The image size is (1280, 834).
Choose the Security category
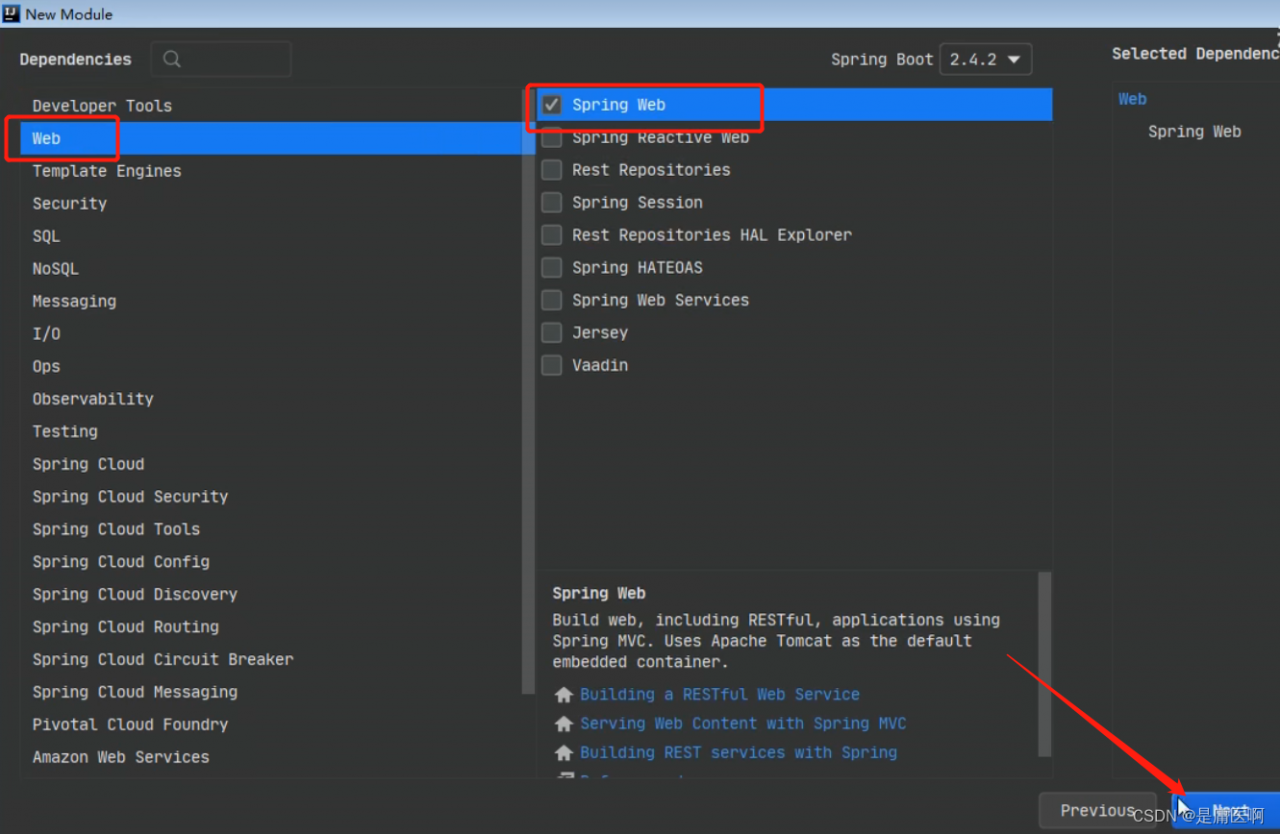(x=272, y=203)
